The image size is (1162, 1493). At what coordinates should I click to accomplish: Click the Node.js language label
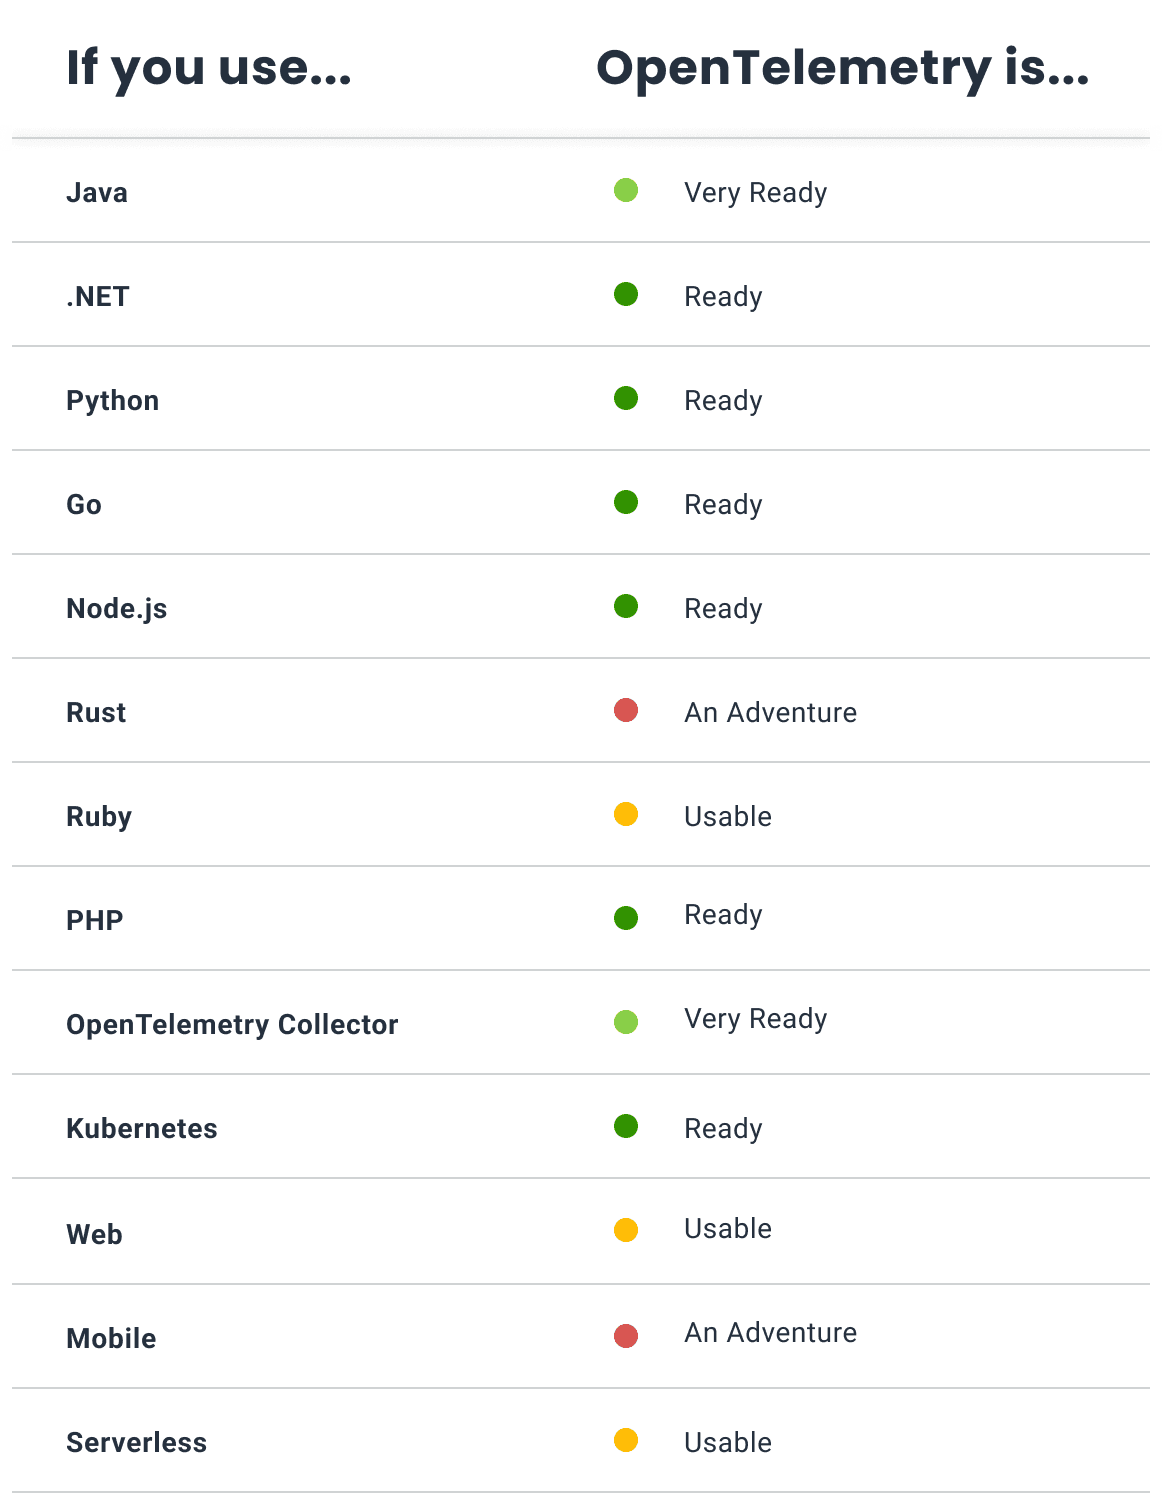click(x=116, y=609)
